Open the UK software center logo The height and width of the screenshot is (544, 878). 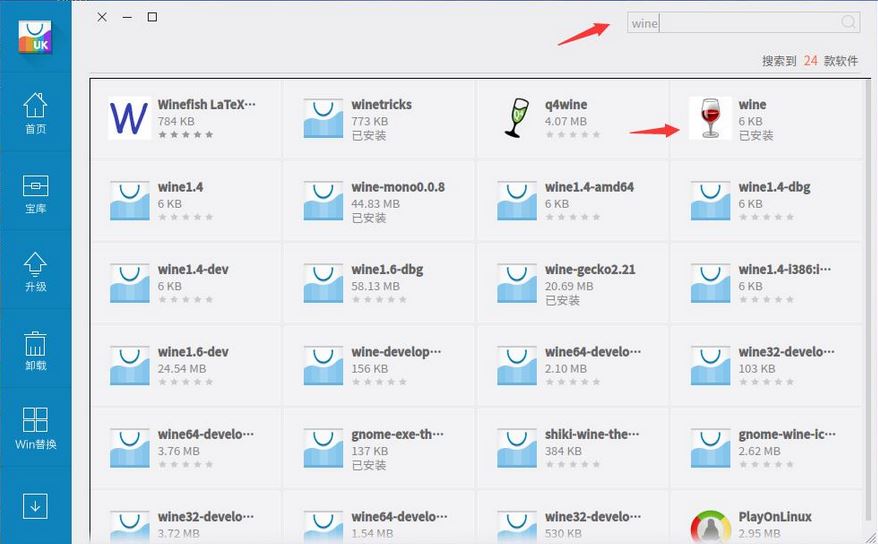point(35,37)
